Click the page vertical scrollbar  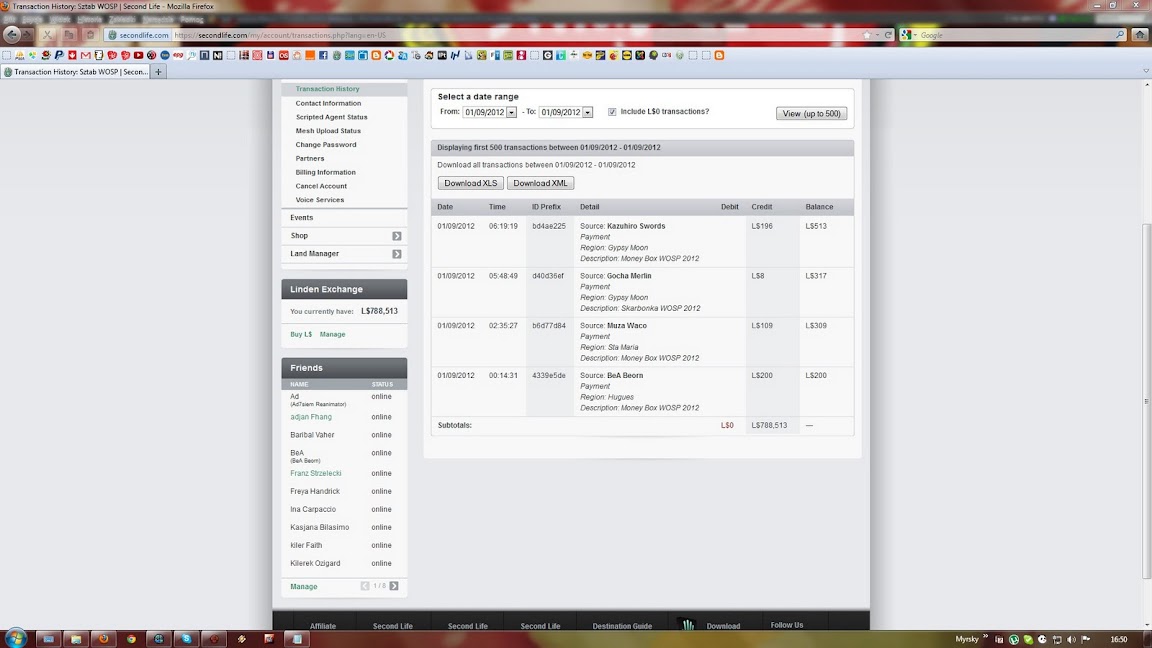(1147, 402)
